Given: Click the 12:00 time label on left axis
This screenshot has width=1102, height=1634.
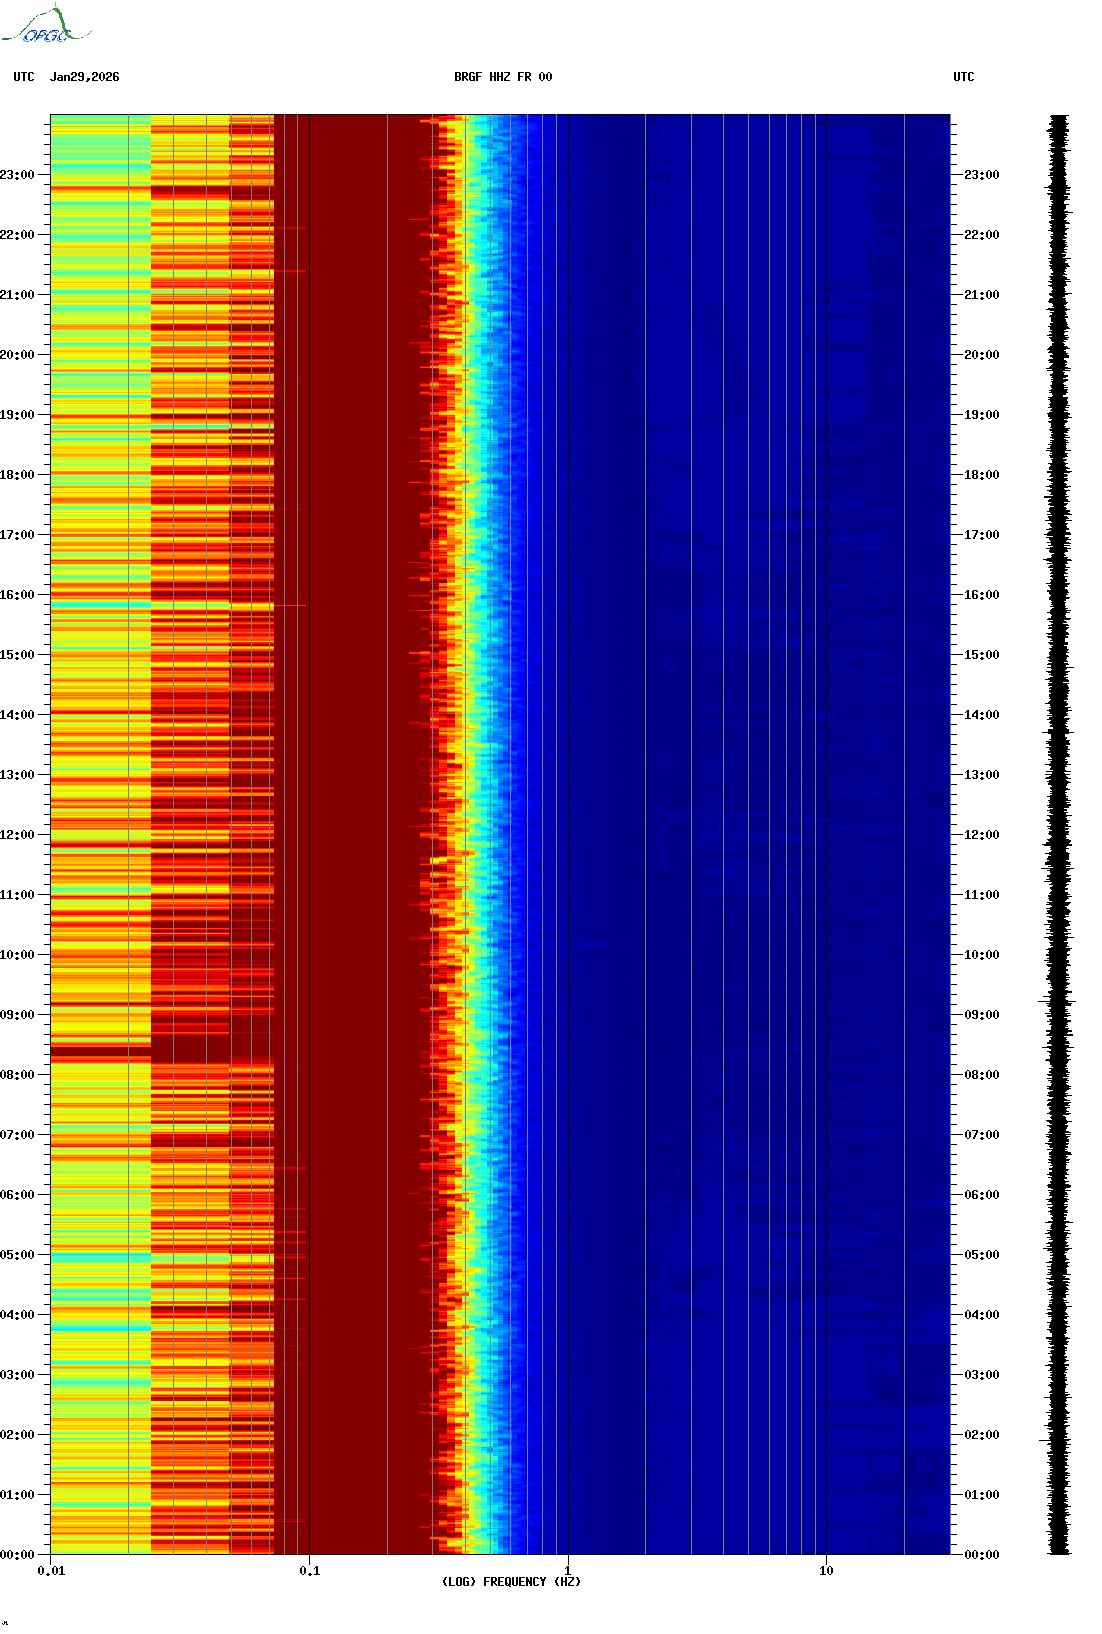Looking at the screenshot, I should click(17, 835).
